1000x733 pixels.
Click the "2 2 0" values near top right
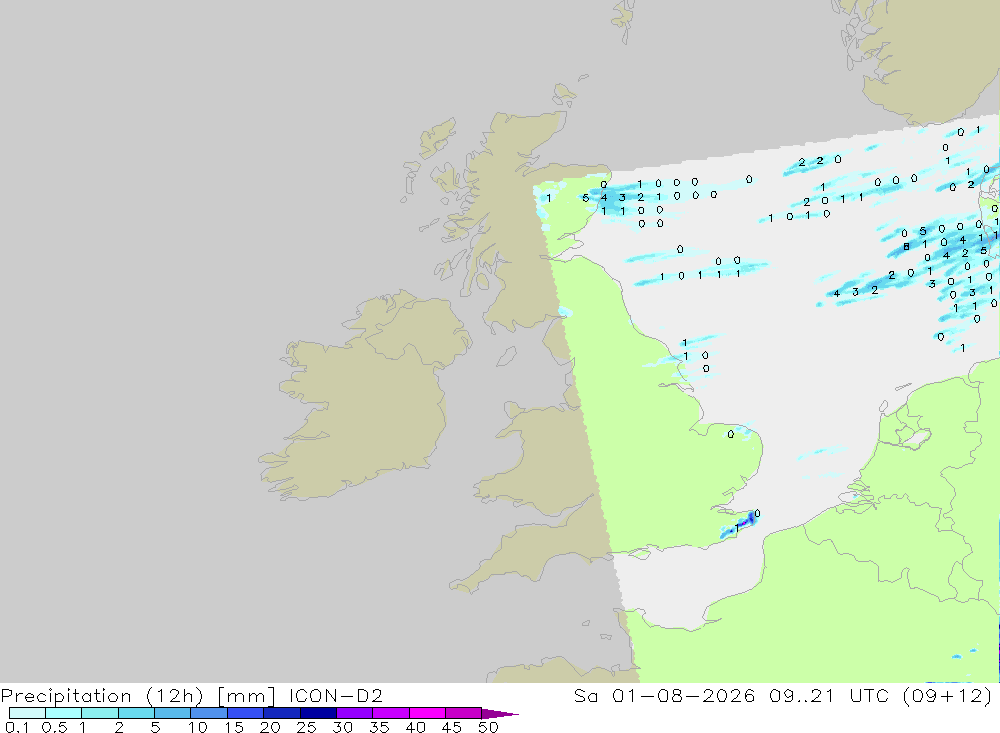[820, 161]
